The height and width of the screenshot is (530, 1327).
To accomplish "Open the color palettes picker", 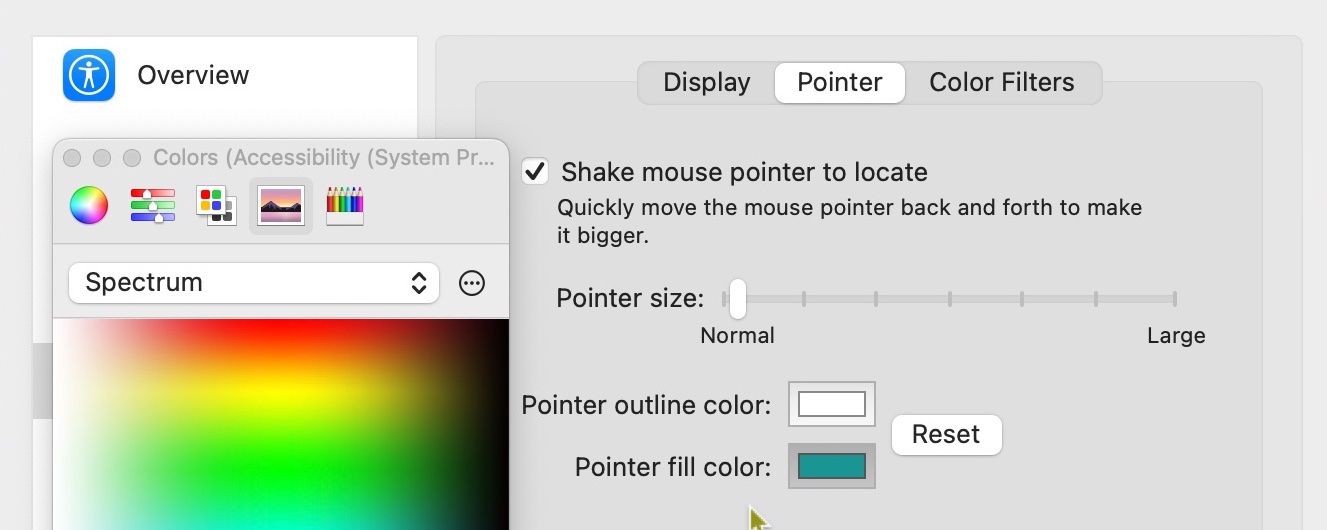I will point(216,205).
